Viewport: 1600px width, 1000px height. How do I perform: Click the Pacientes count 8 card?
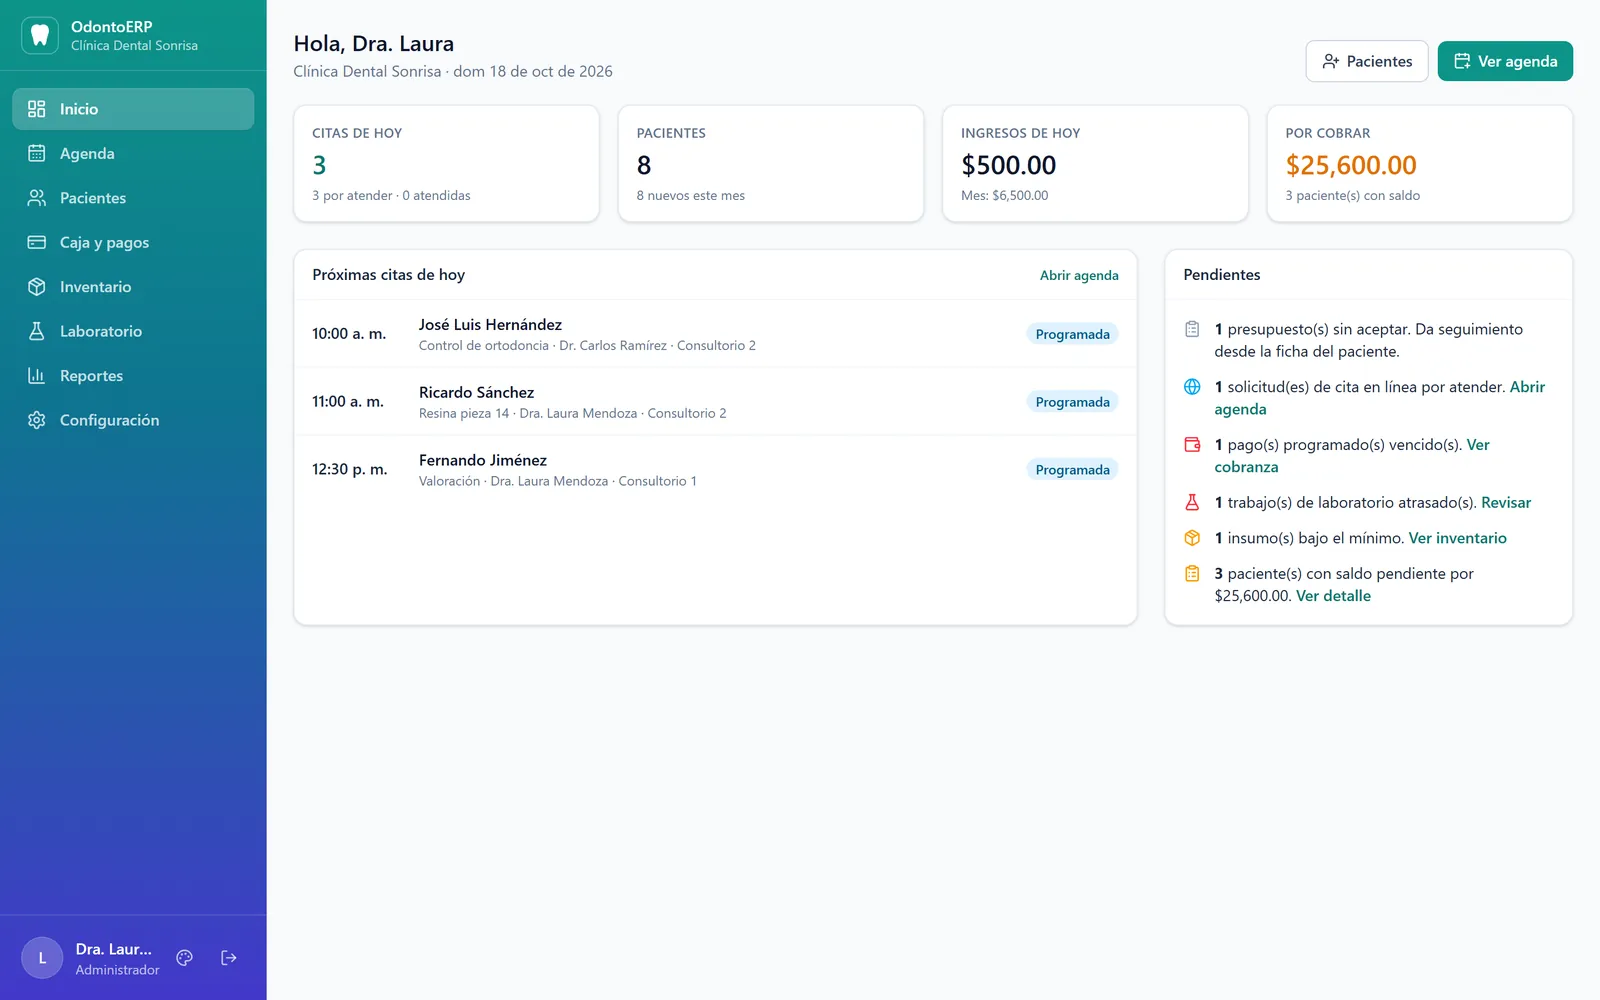(771, 163)
